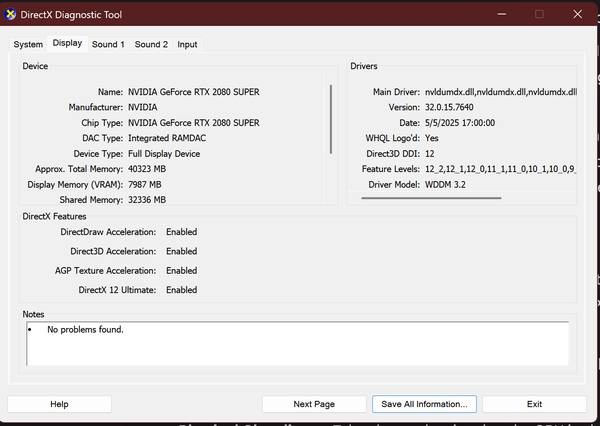Go to the Sound 2 tab
The width and height of the screenshot is (600, 426).
click(x=151, y=44)
